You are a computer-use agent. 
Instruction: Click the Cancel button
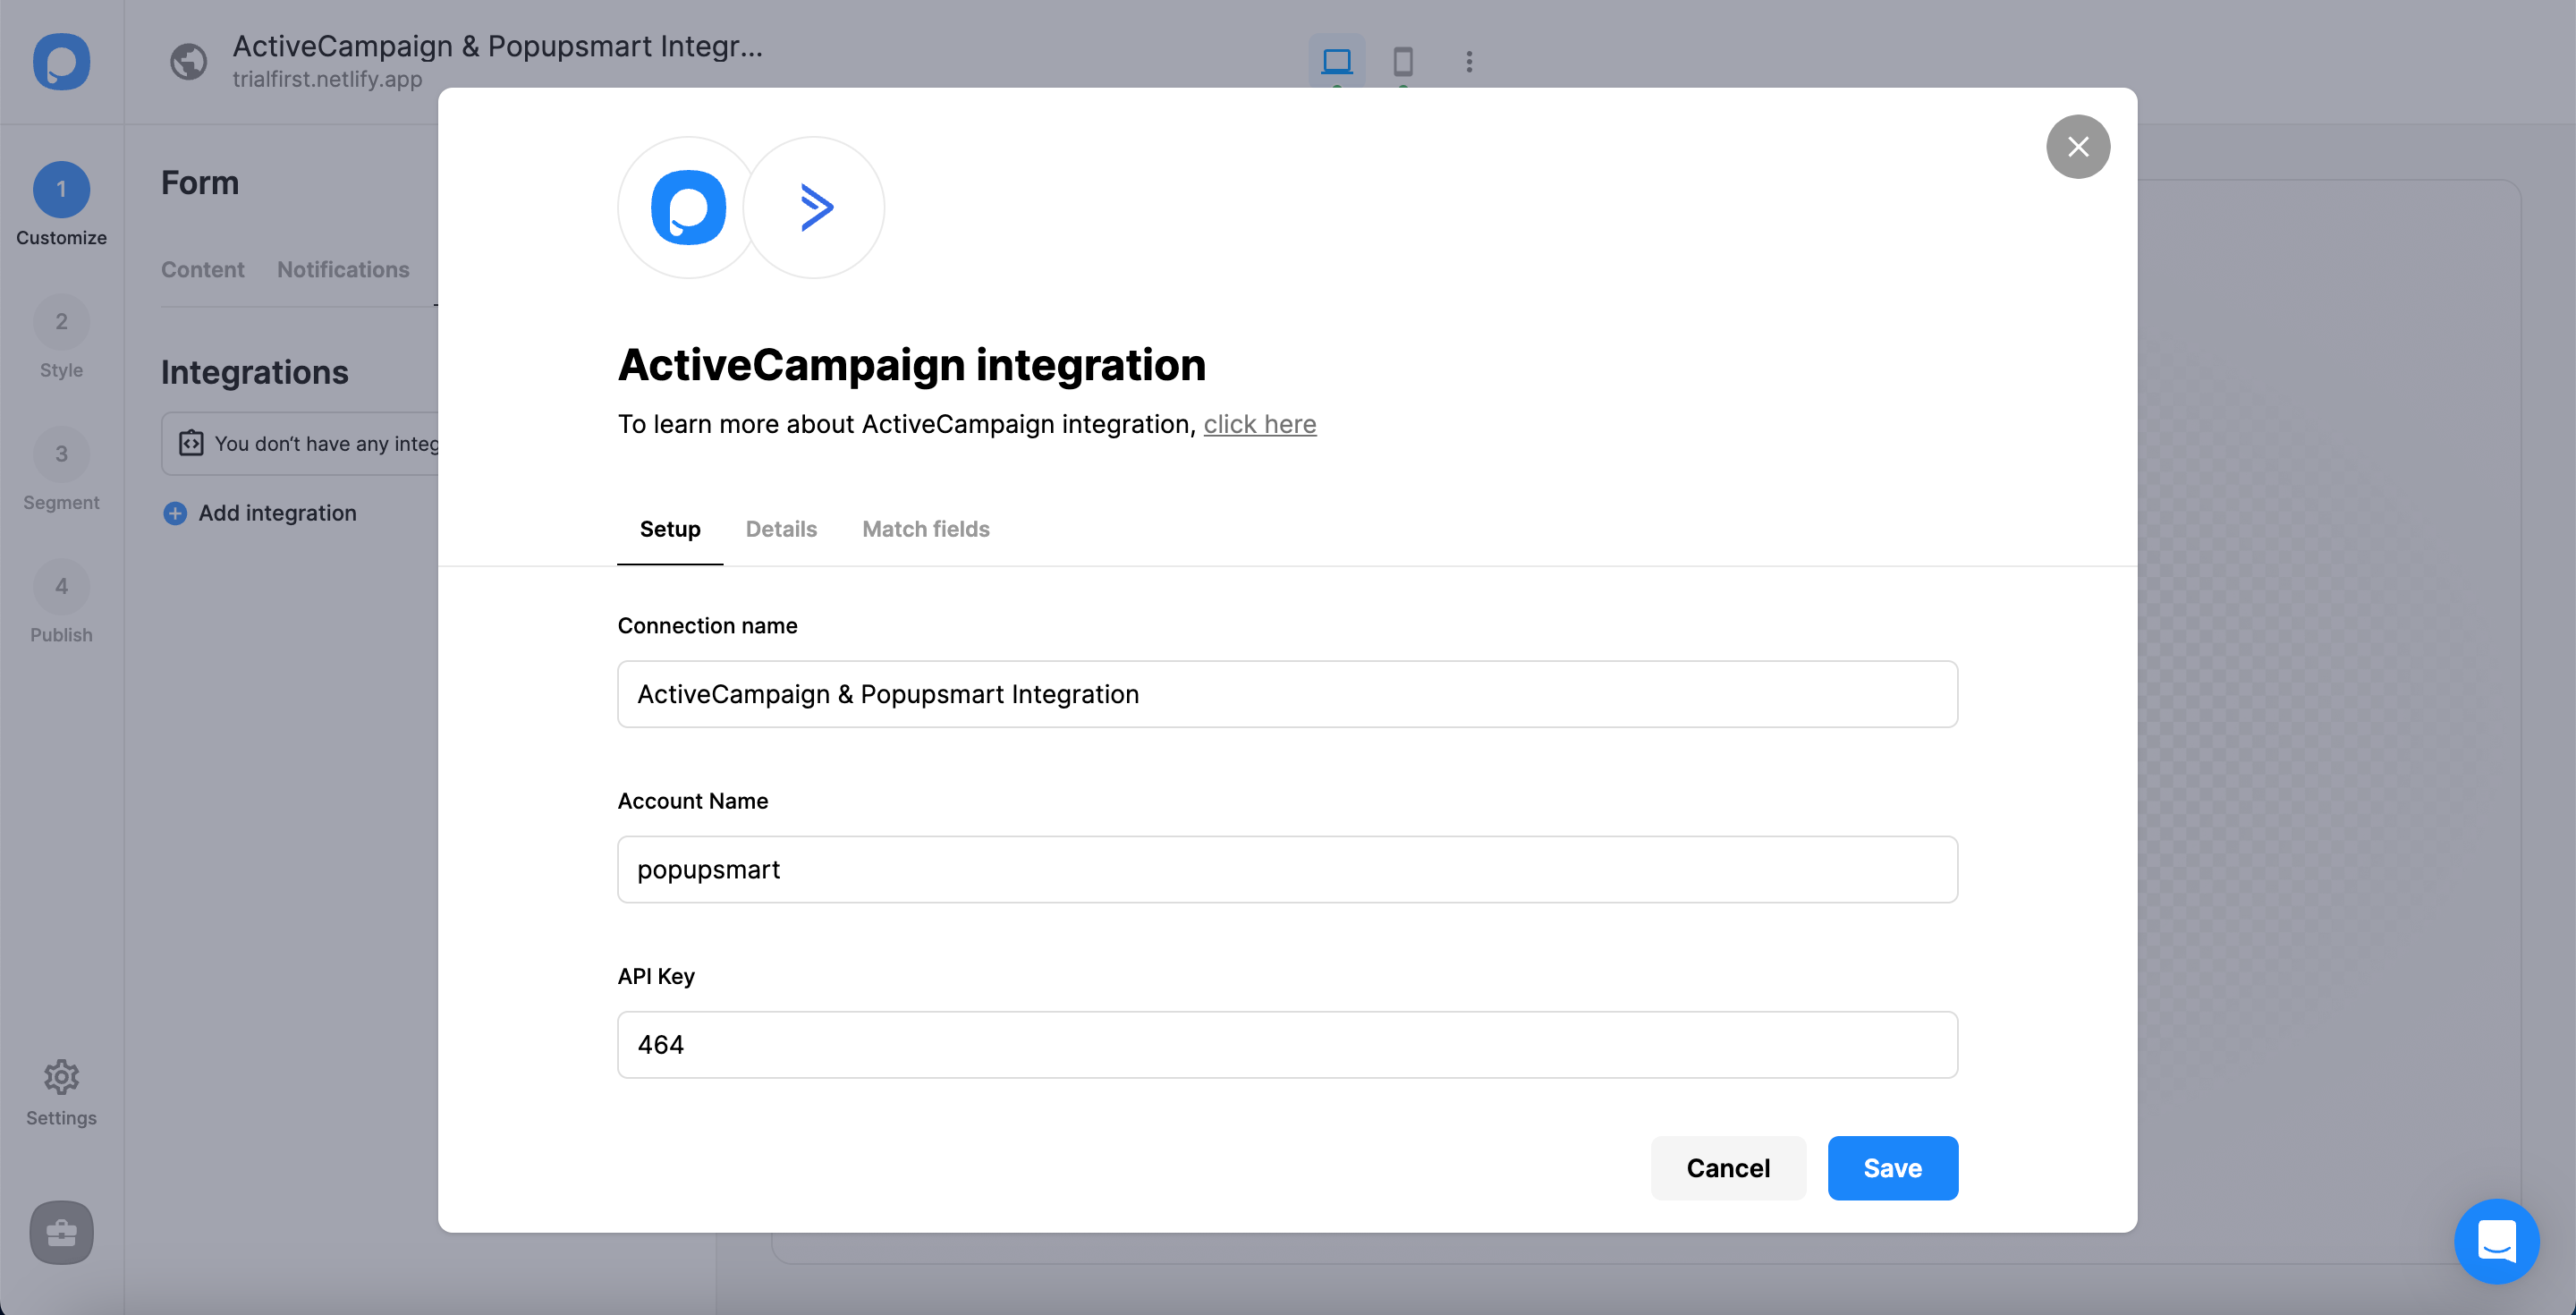click(x=1728, y=1168)
